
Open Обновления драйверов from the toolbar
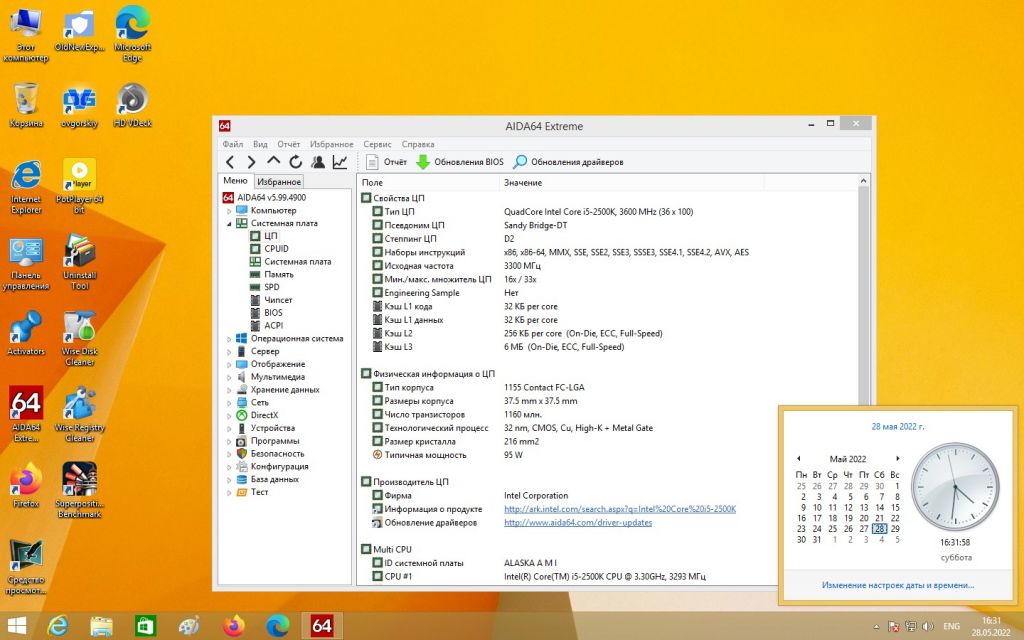[x=568, y=162]
